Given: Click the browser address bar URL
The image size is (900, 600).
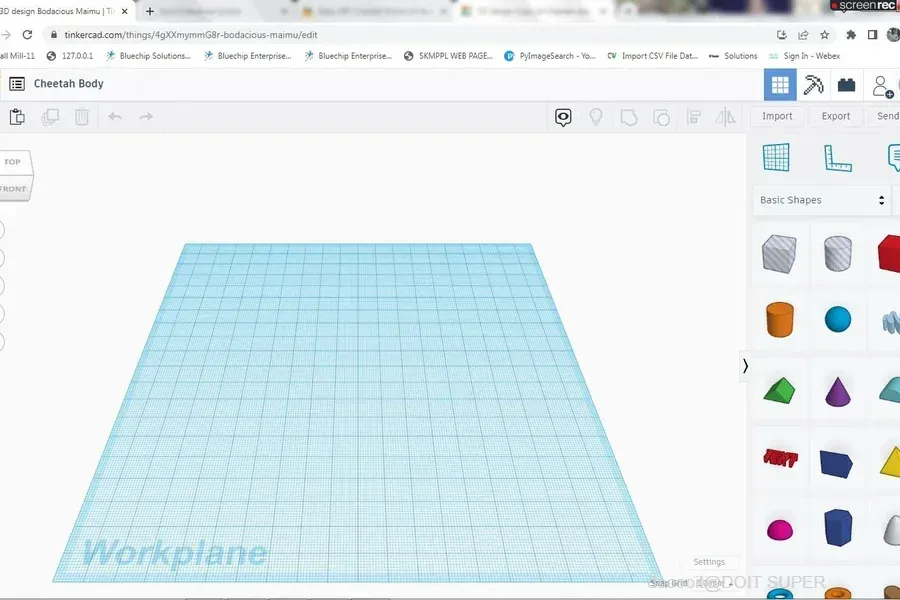Looking at the screenshot, I should click(x=191, y=35).
